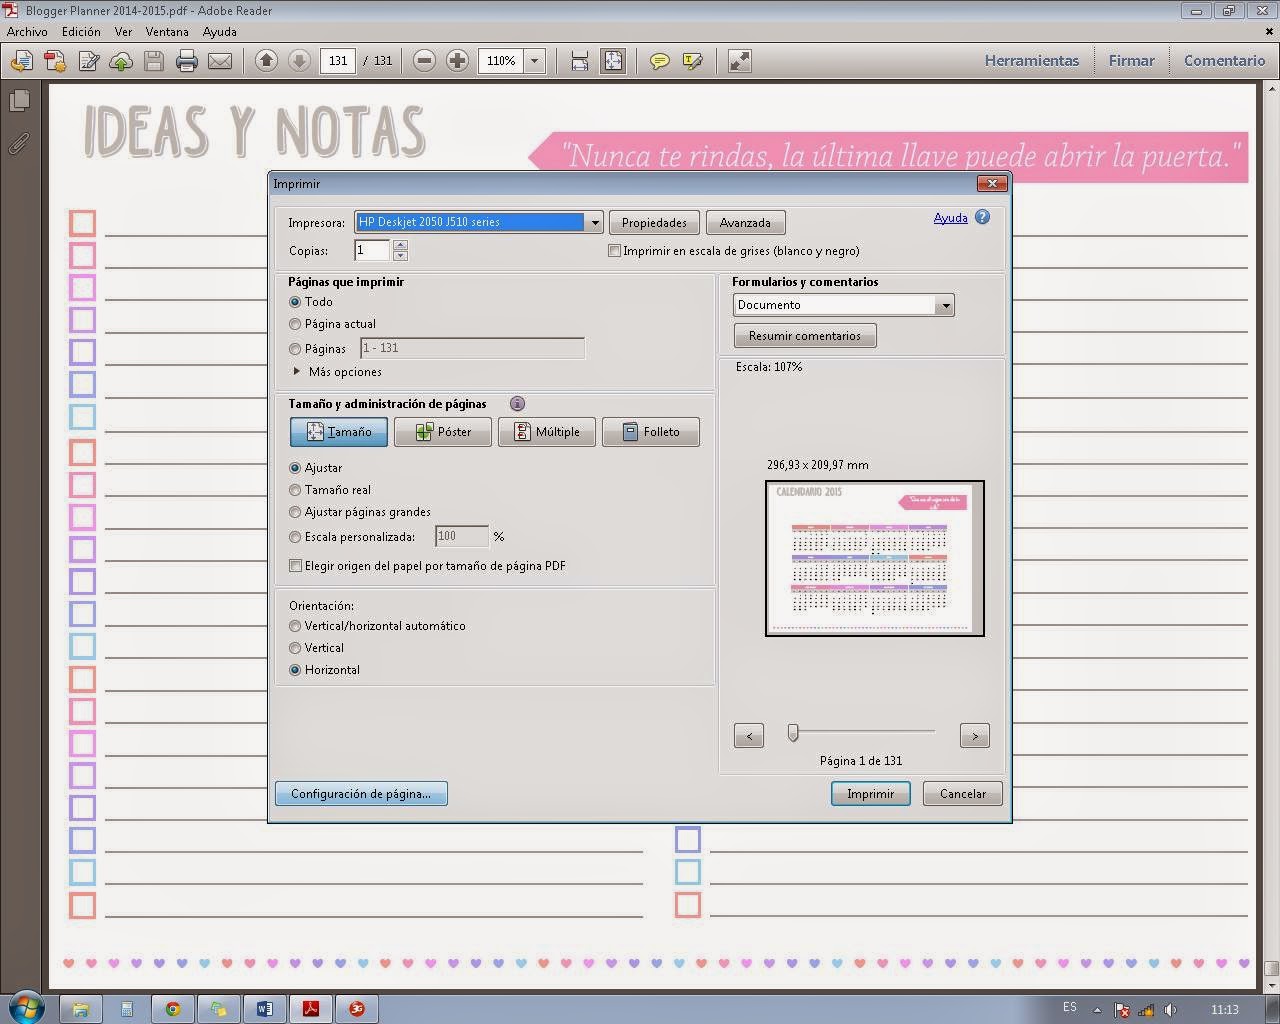Click the Create PDF online icon
This screenshot has width=1280, height=1024.
[55, 61]
